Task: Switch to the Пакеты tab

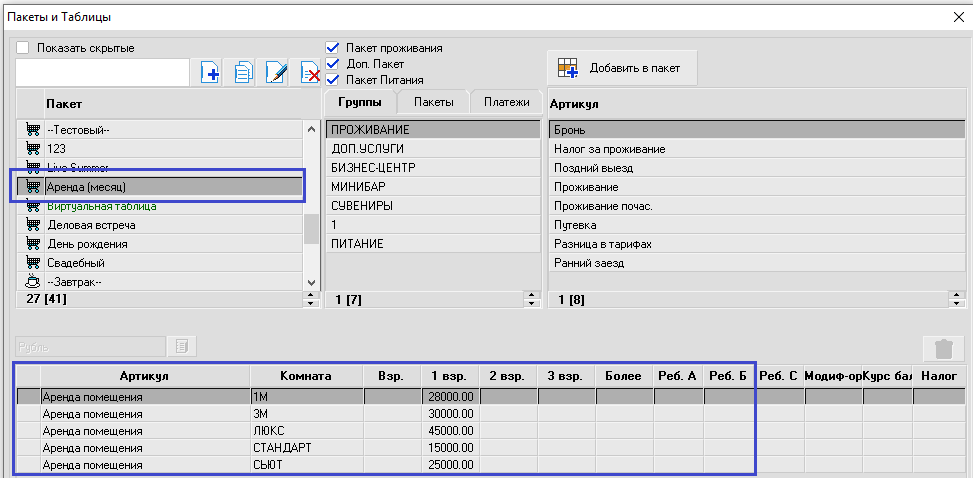Action: click(433, 102)
